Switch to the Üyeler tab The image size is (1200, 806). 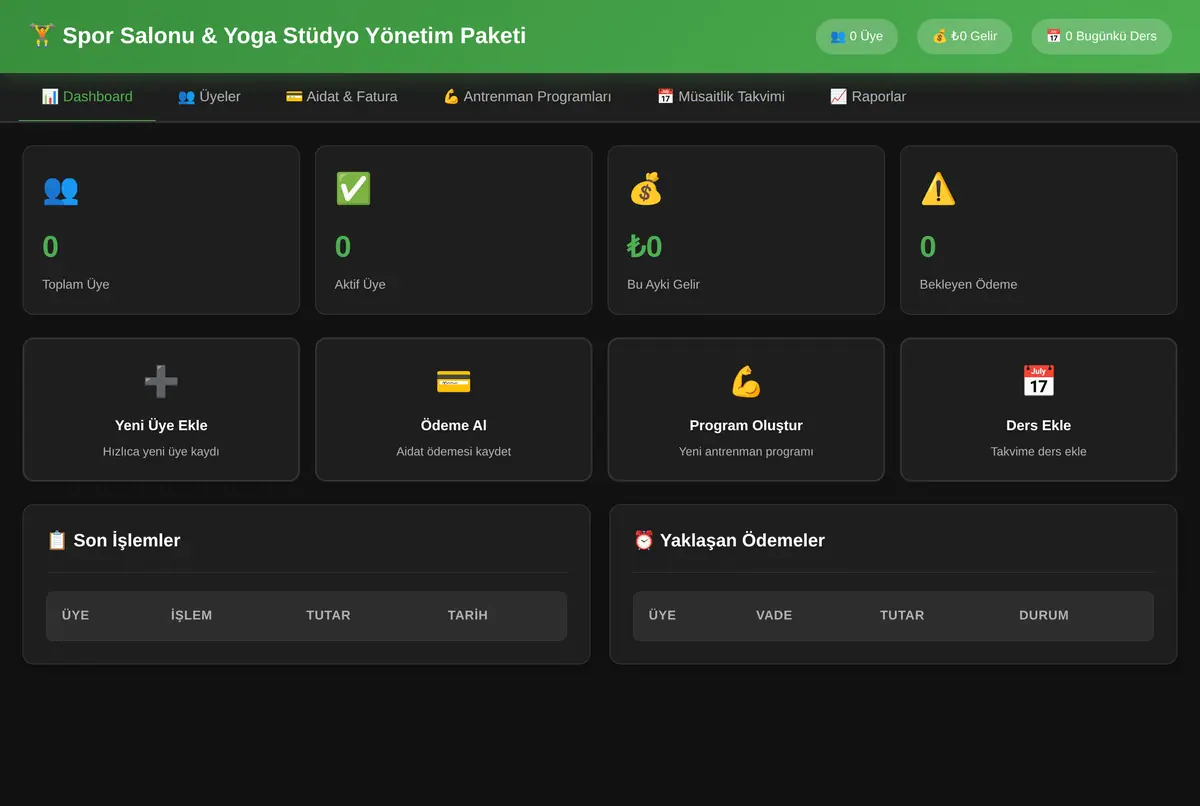pos(209,97)
